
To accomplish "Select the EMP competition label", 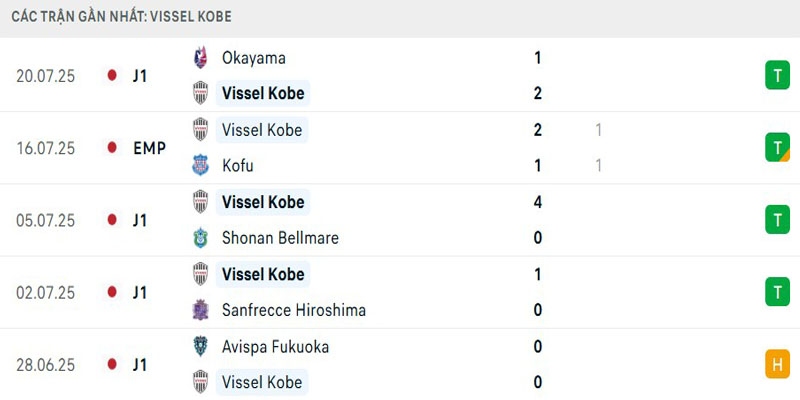I will 149,148.
